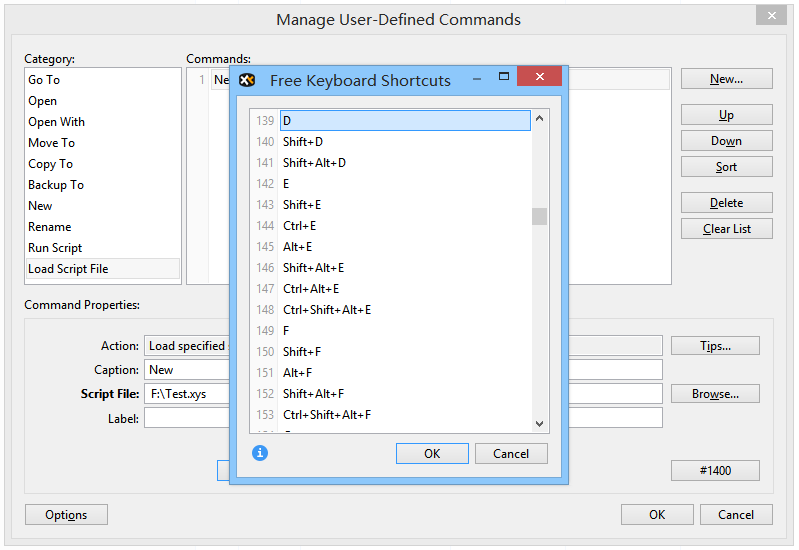The image size is (799, 550).
Task: Minimize the Free Keyboard Shortcuts dialog
Action: coord(477,78)
